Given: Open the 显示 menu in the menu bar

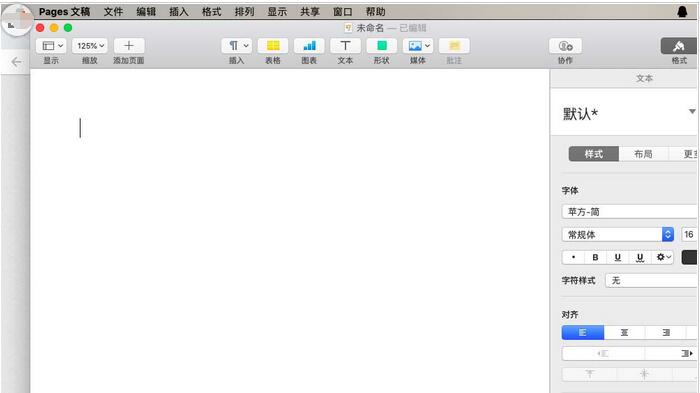Looking at the screenshot, I should (x=277, y=12).
